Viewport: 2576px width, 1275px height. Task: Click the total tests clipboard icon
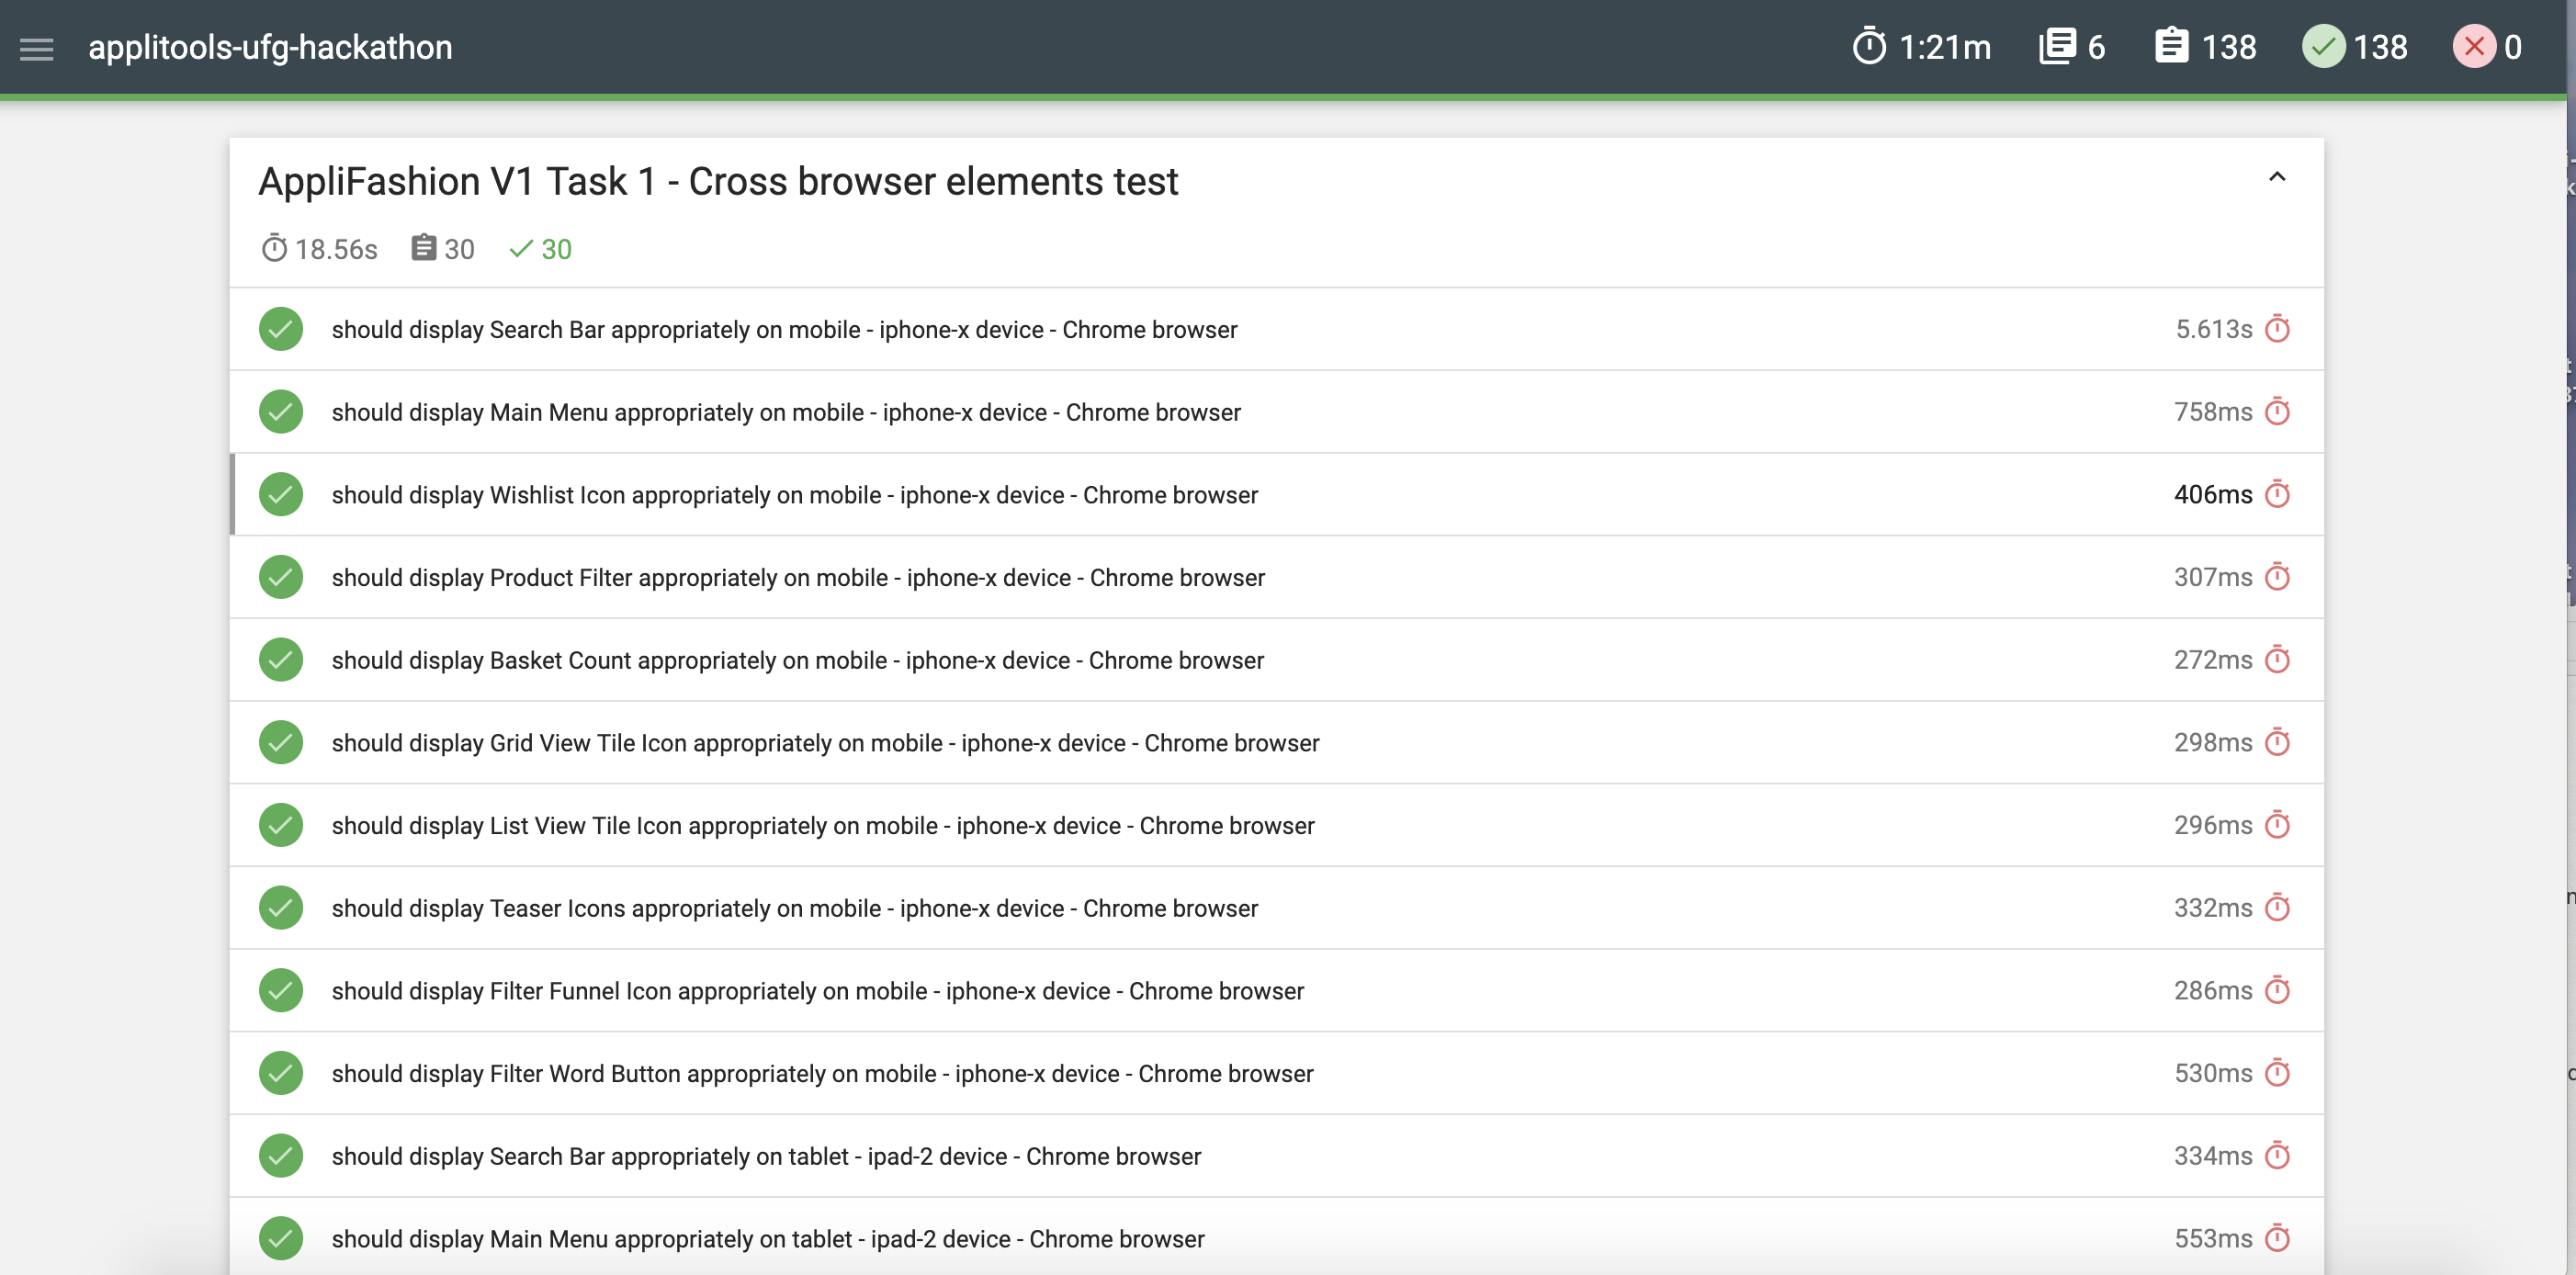click(x=2171, y=47)
